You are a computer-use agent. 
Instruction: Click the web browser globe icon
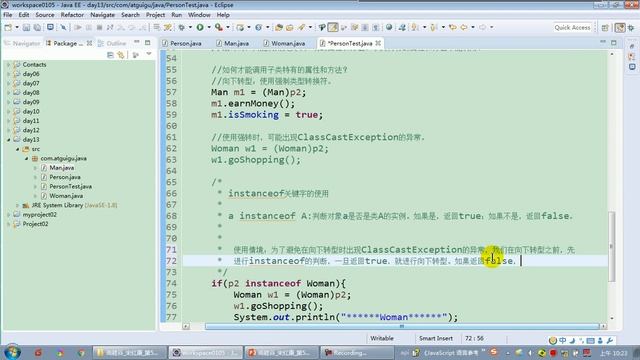coord(389,27)
